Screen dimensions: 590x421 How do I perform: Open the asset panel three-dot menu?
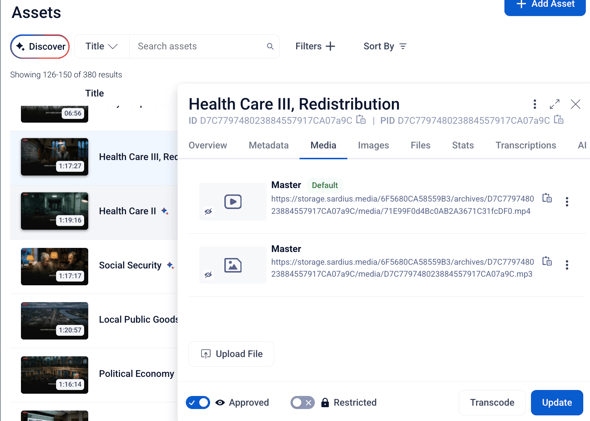pos(535,104)
